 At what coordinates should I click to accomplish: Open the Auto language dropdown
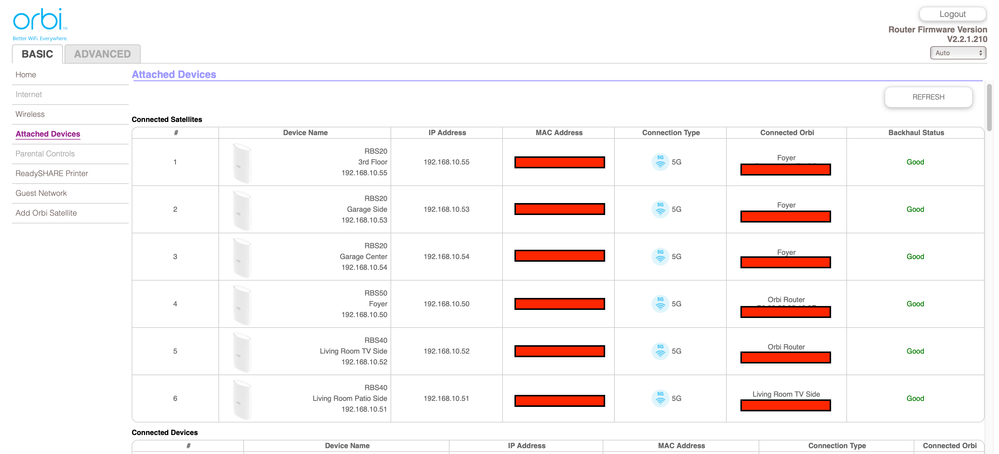(x=958, y=53)
